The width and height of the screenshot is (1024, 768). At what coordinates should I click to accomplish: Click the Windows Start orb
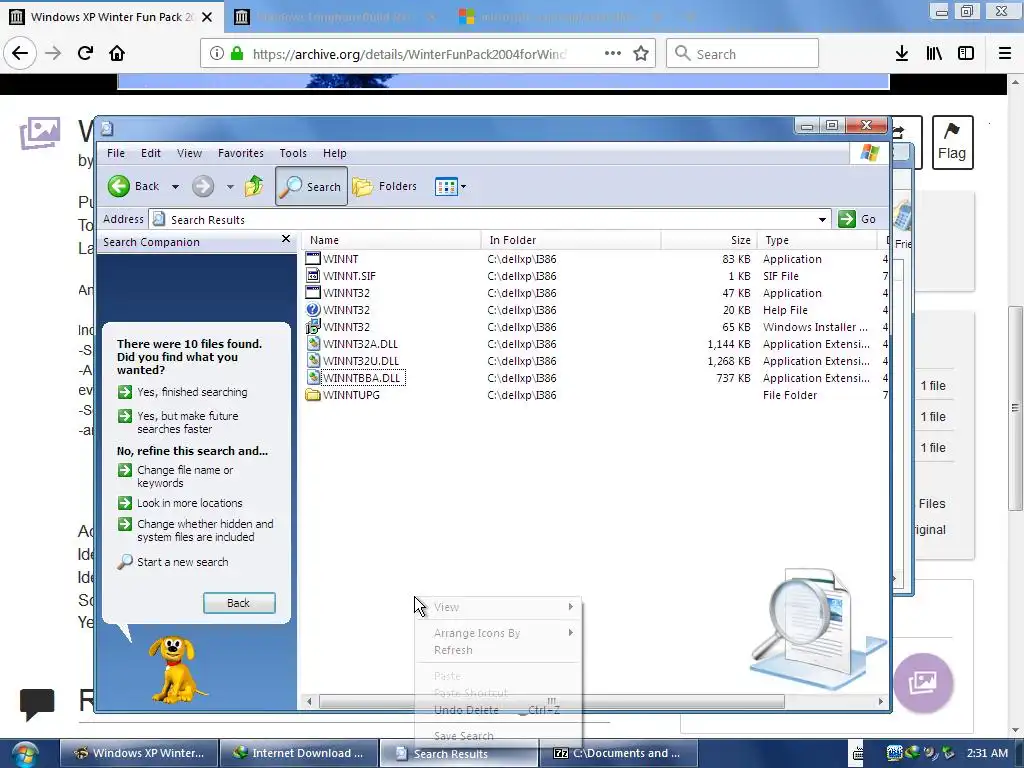click(25, 754)
